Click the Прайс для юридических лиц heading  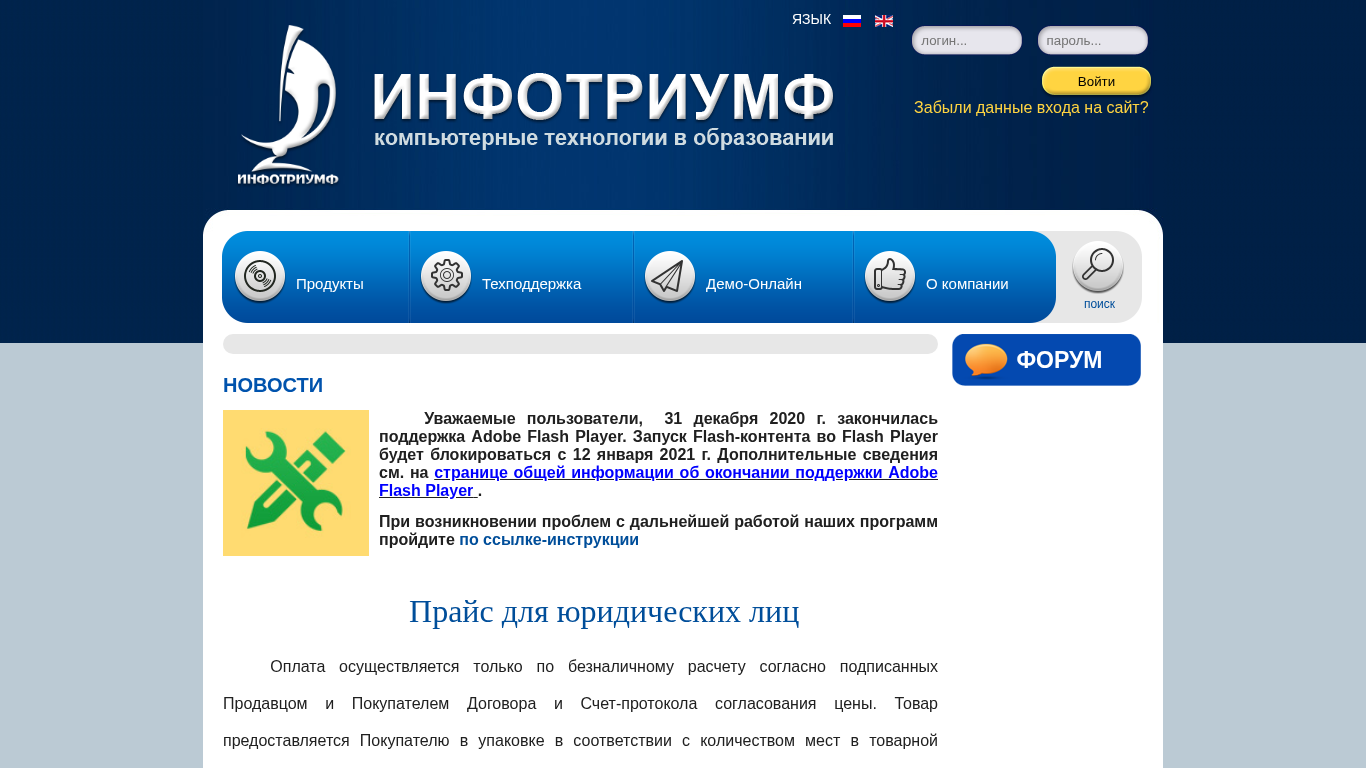click(x=604, y=611)
